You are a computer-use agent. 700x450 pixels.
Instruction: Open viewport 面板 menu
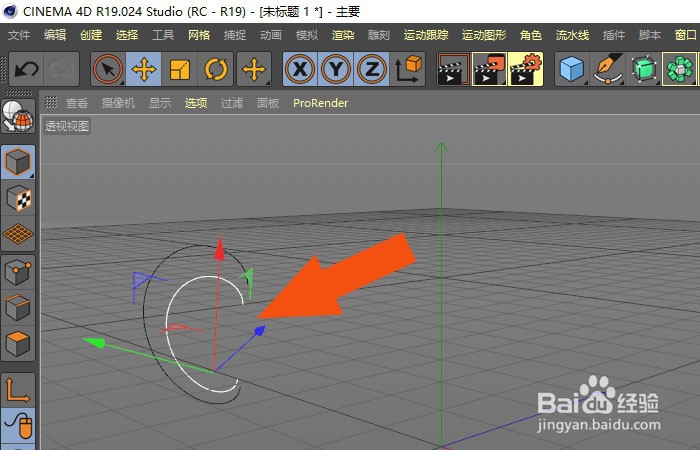click(x=268, y=103)
